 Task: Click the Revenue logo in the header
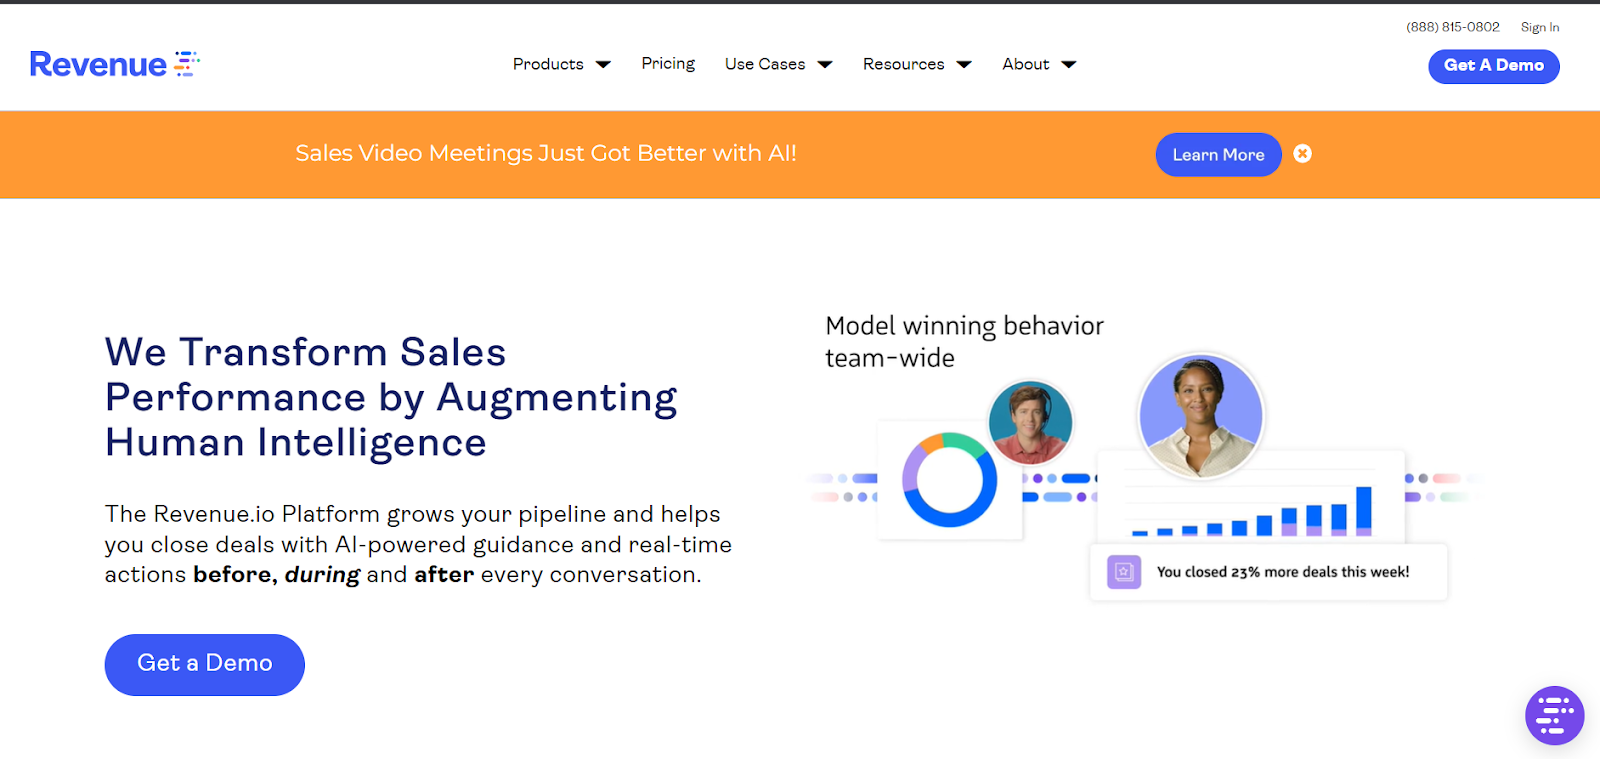tap(115, 64)
